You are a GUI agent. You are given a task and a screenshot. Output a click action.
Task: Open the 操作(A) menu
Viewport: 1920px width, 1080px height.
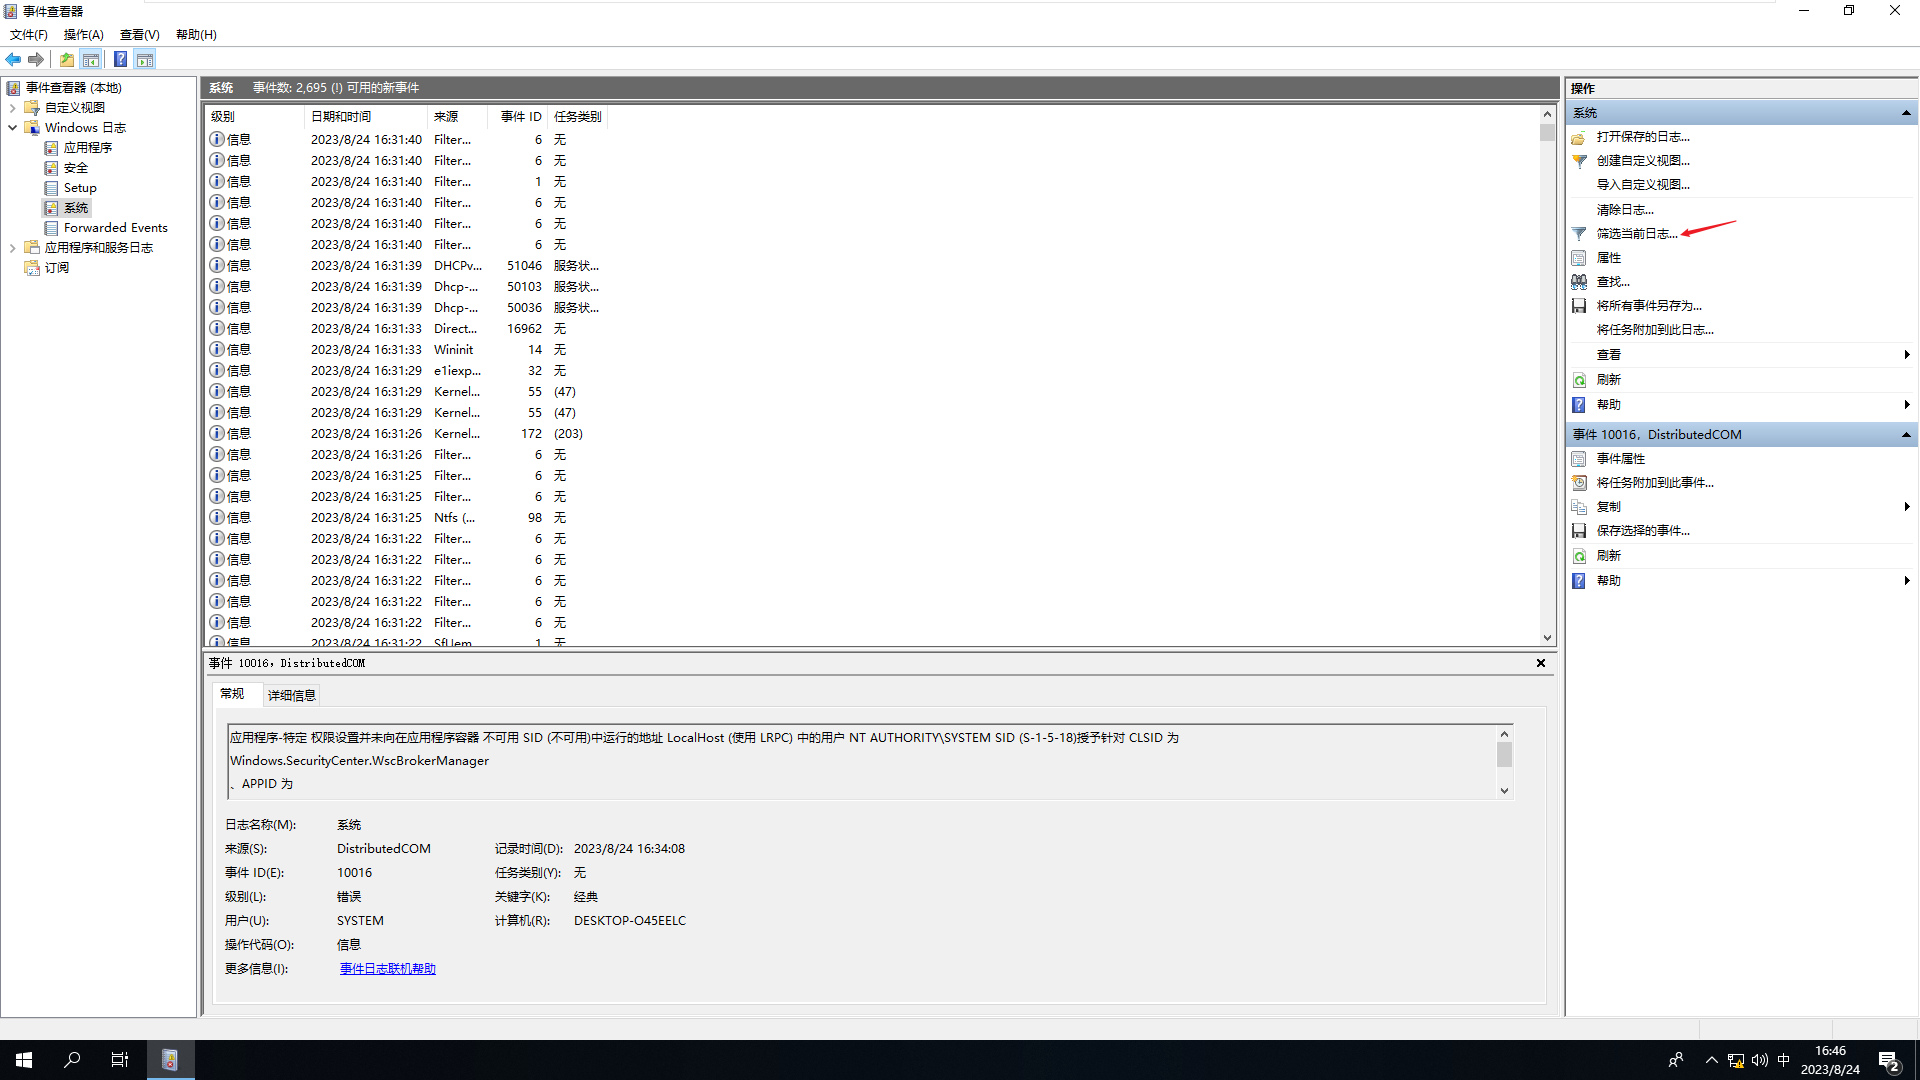point(83,35)
